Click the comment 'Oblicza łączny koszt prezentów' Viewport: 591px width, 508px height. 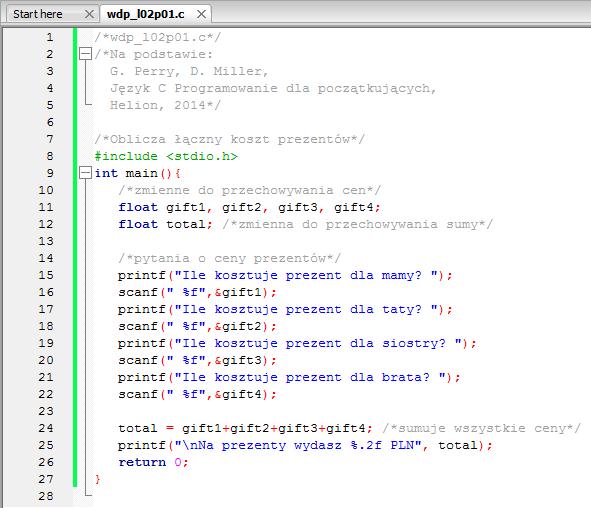230,139
